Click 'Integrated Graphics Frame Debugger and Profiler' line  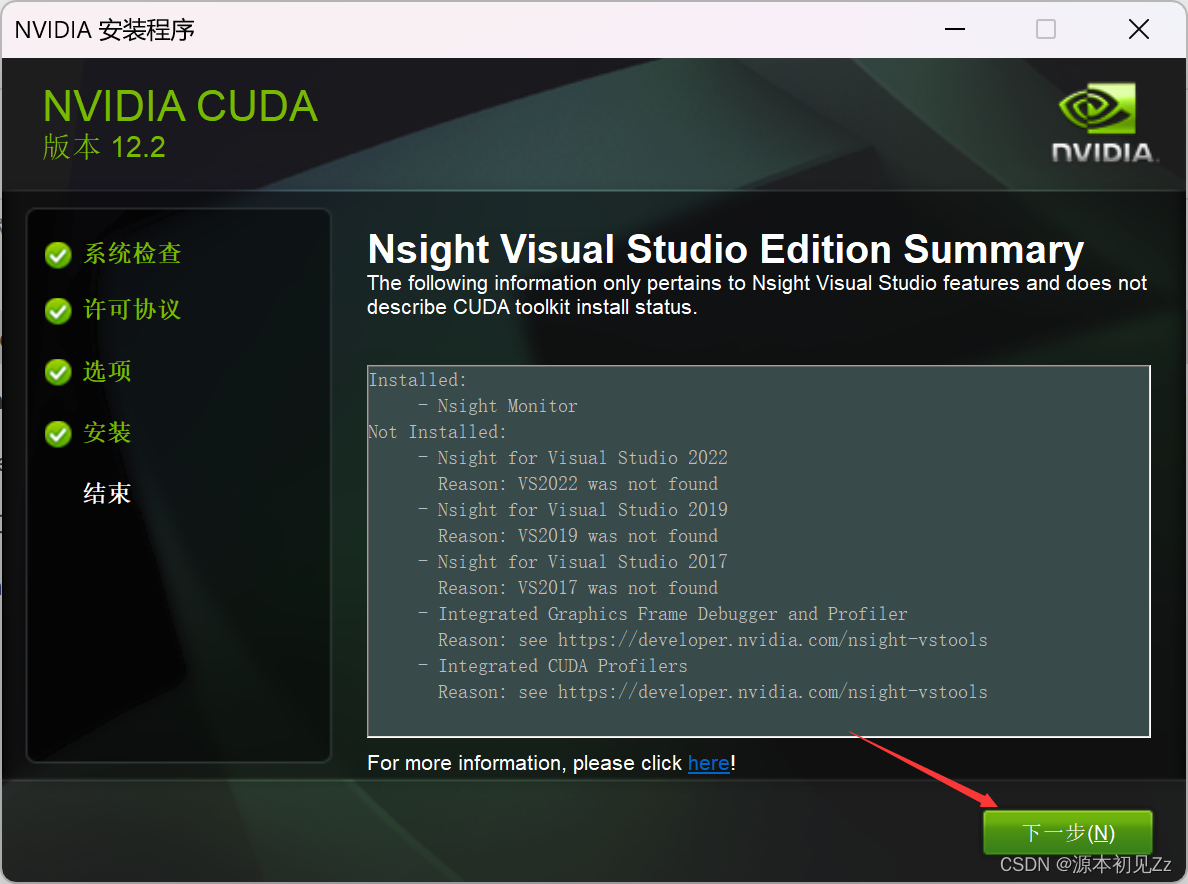(x=672, y=614)
